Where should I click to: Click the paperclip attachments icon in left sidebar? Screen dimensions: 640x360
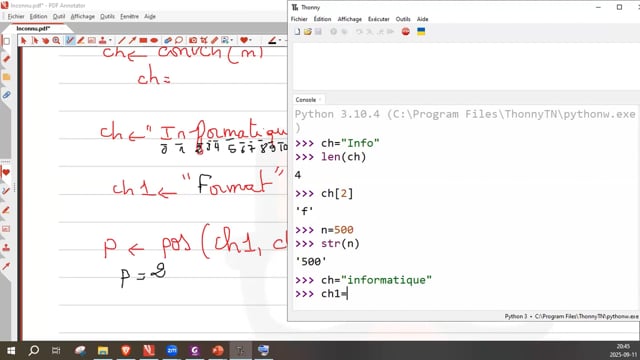6,95
